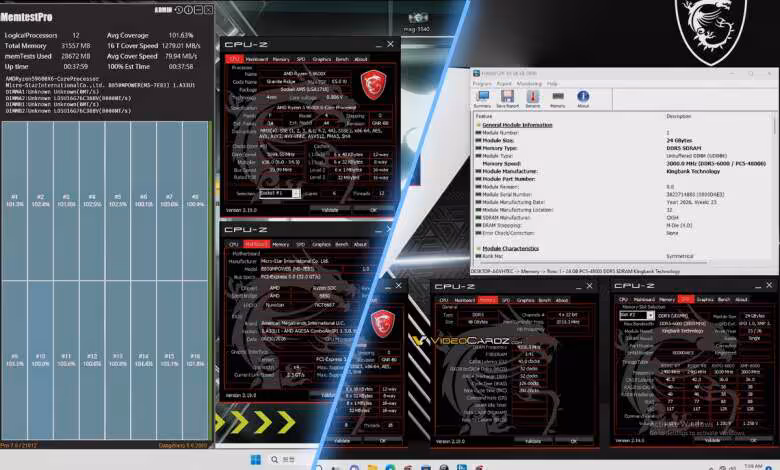Click General Module Information heading
This screenshot has width=780, height=470.
coord(517,125)
